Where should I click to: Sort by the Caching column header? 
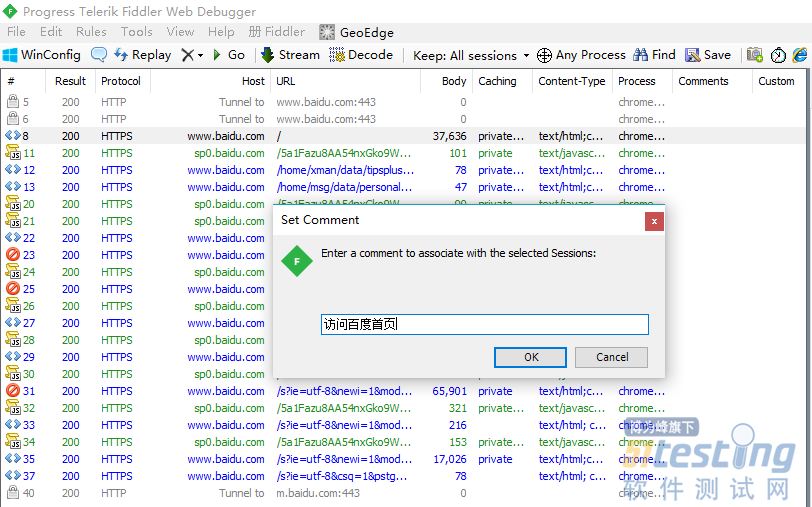497,81
